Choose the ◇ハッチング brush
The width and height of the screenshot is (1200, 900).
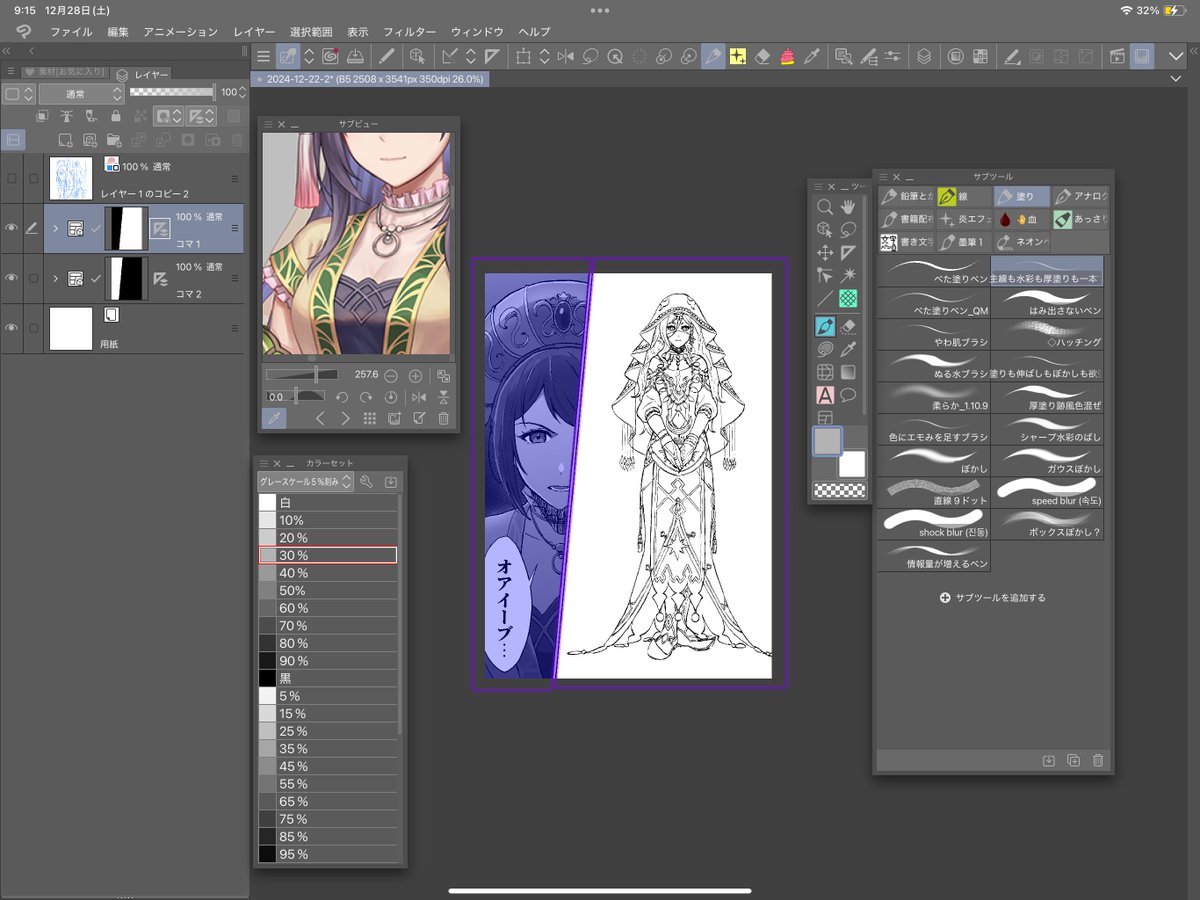click(1047, 335)
